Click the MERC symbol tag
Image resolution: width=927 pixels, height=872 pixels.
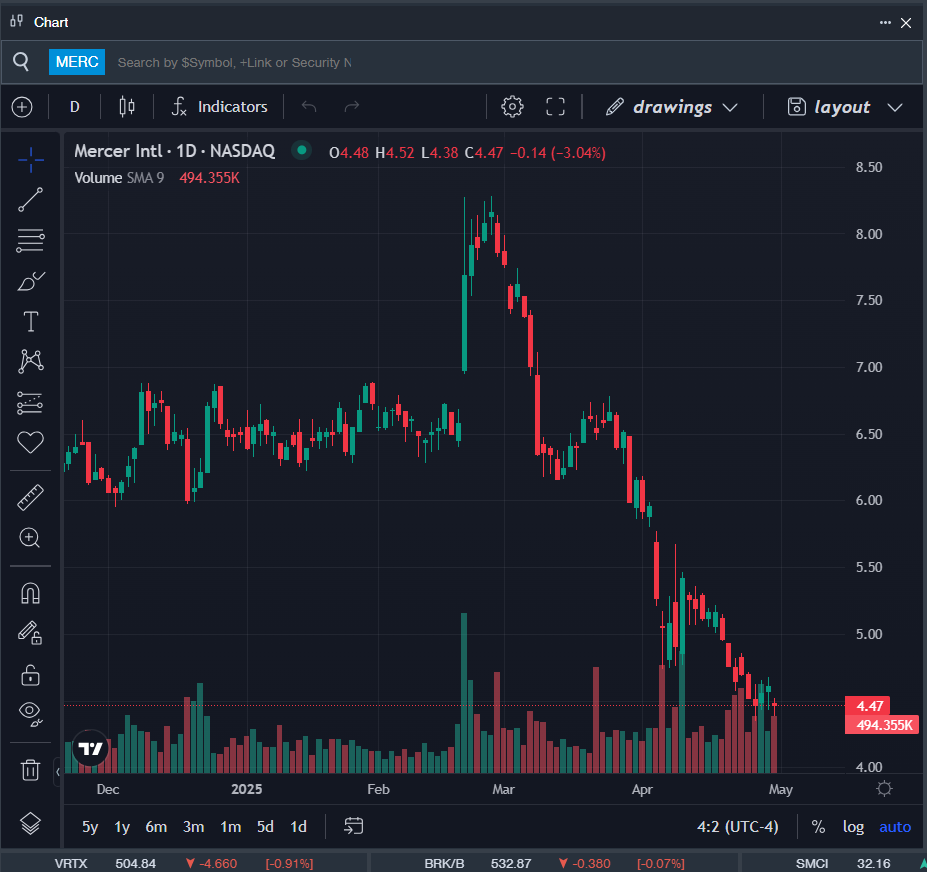[77, 62]
